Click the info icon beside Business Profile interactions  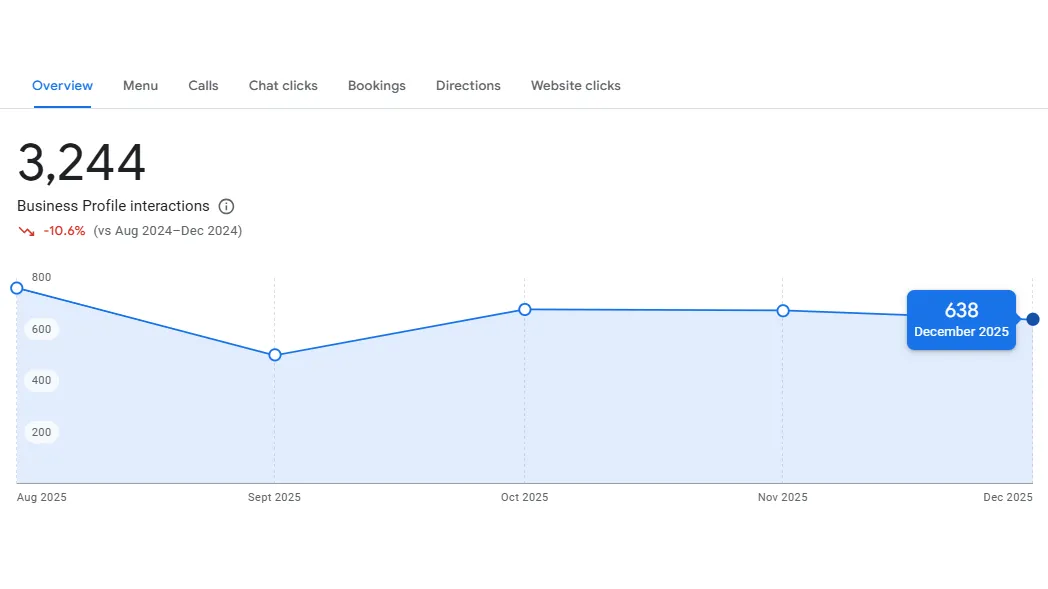click(227, 207)
